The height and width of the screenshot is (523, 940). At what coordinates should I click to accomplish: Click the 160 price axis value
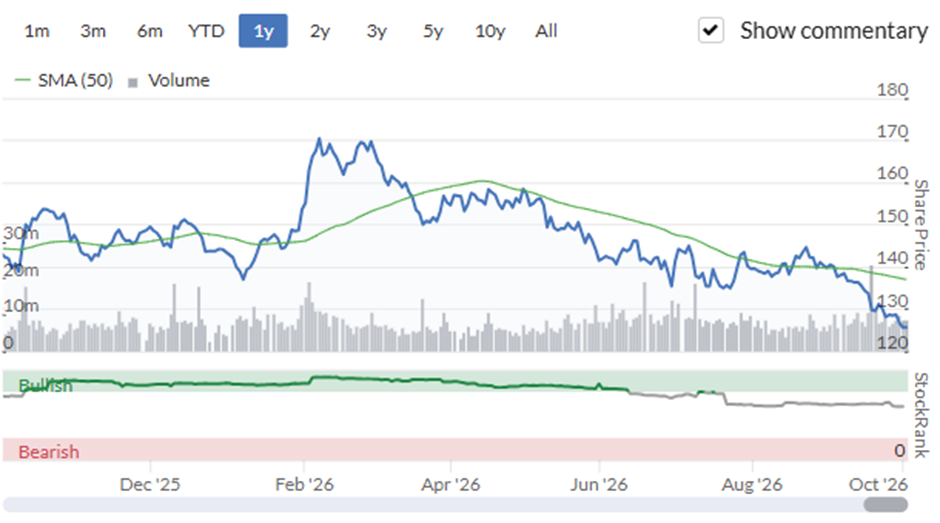[x=892, y=173]
